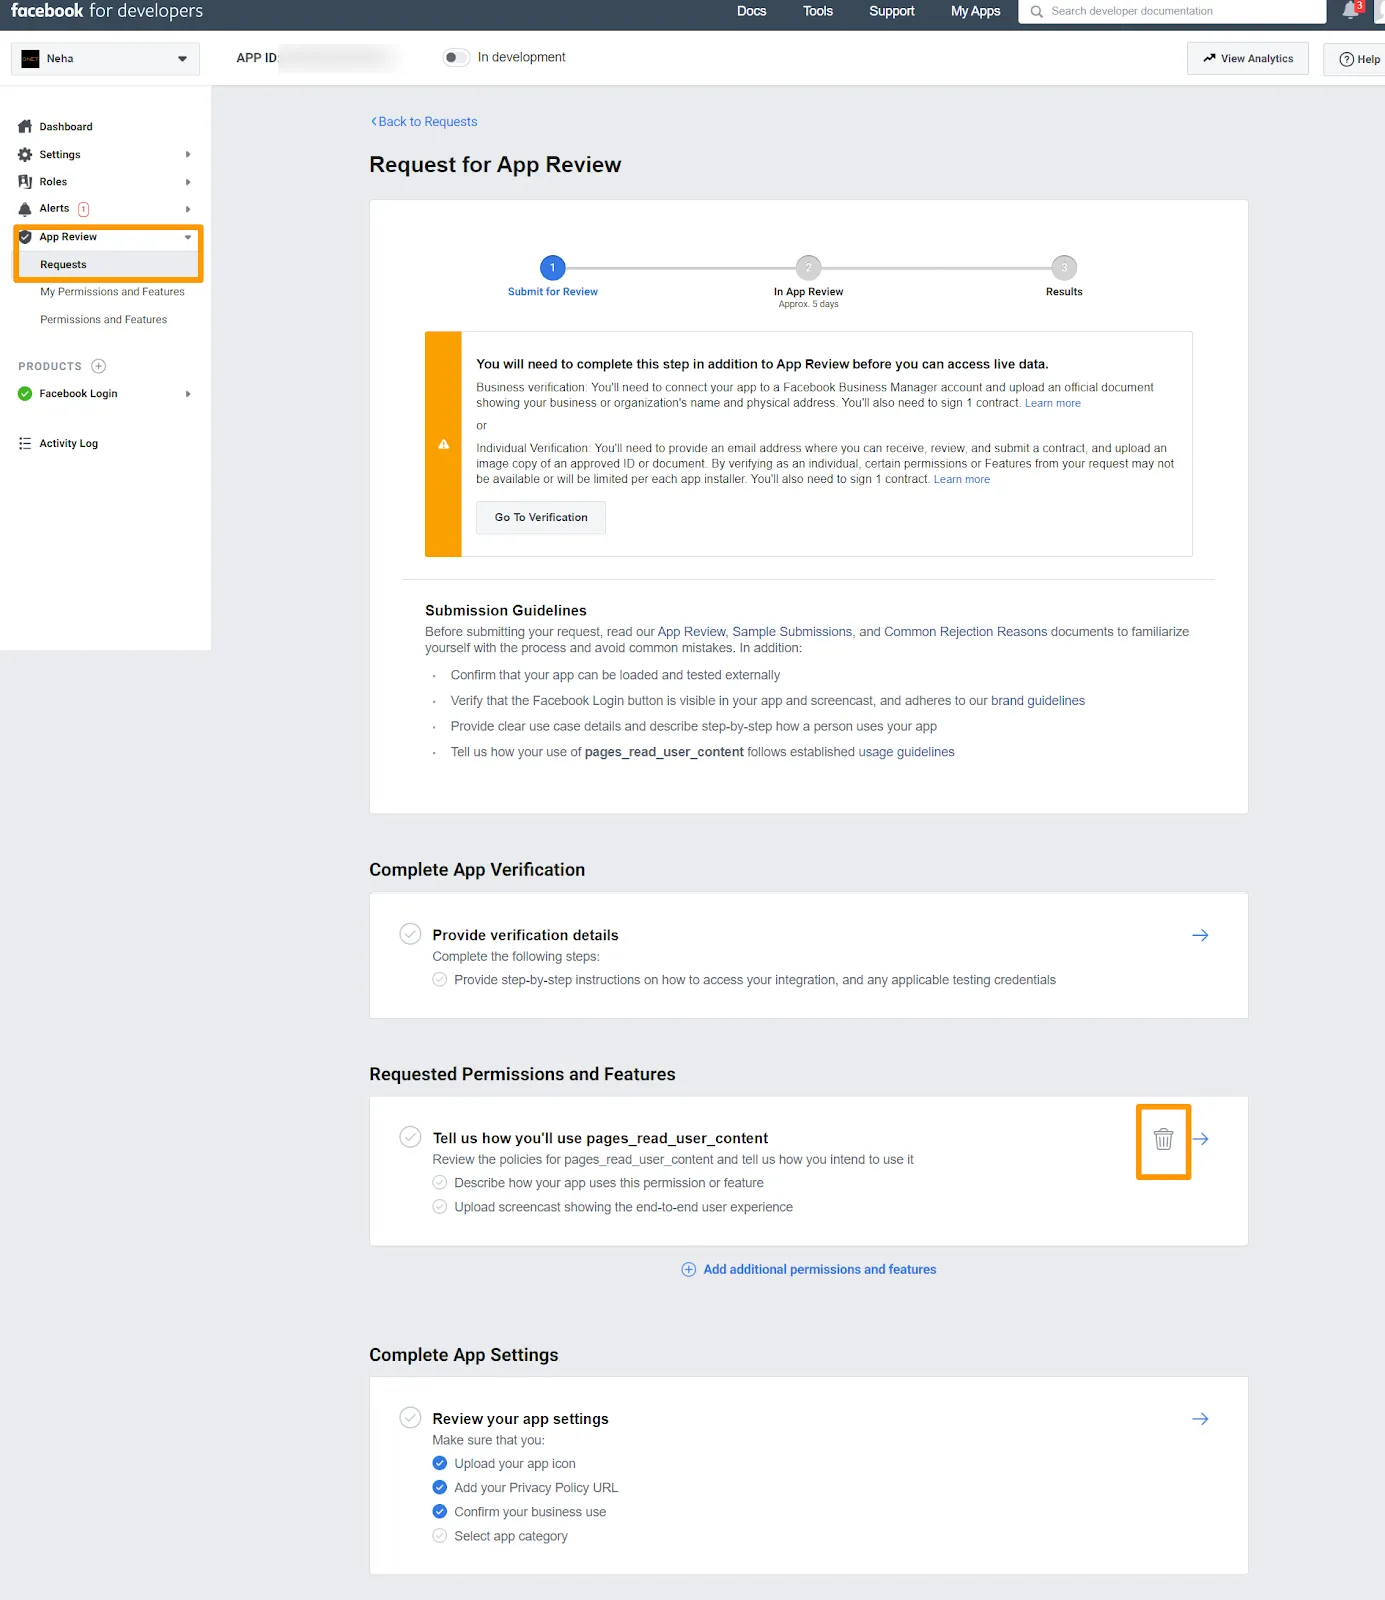
Task: Click step 2 In App Review circle
Action: [808, 268]
